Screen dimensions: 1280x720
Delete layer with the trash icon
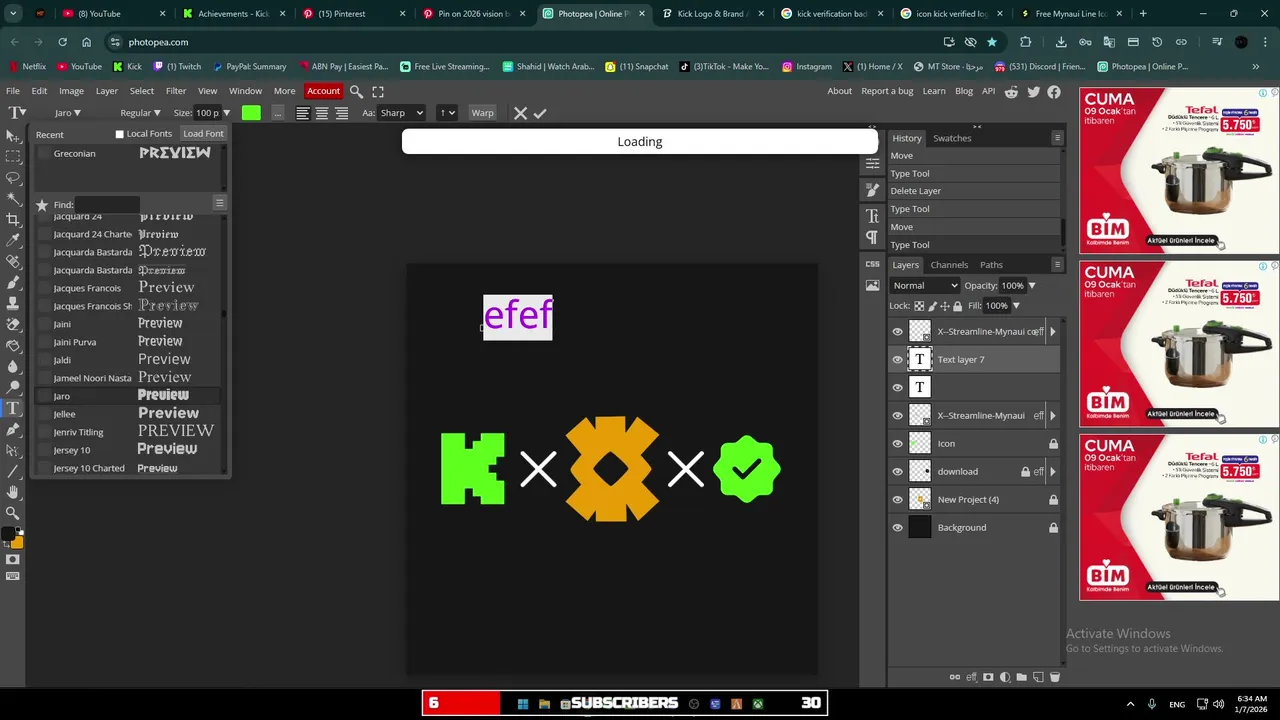point(1054,677)
